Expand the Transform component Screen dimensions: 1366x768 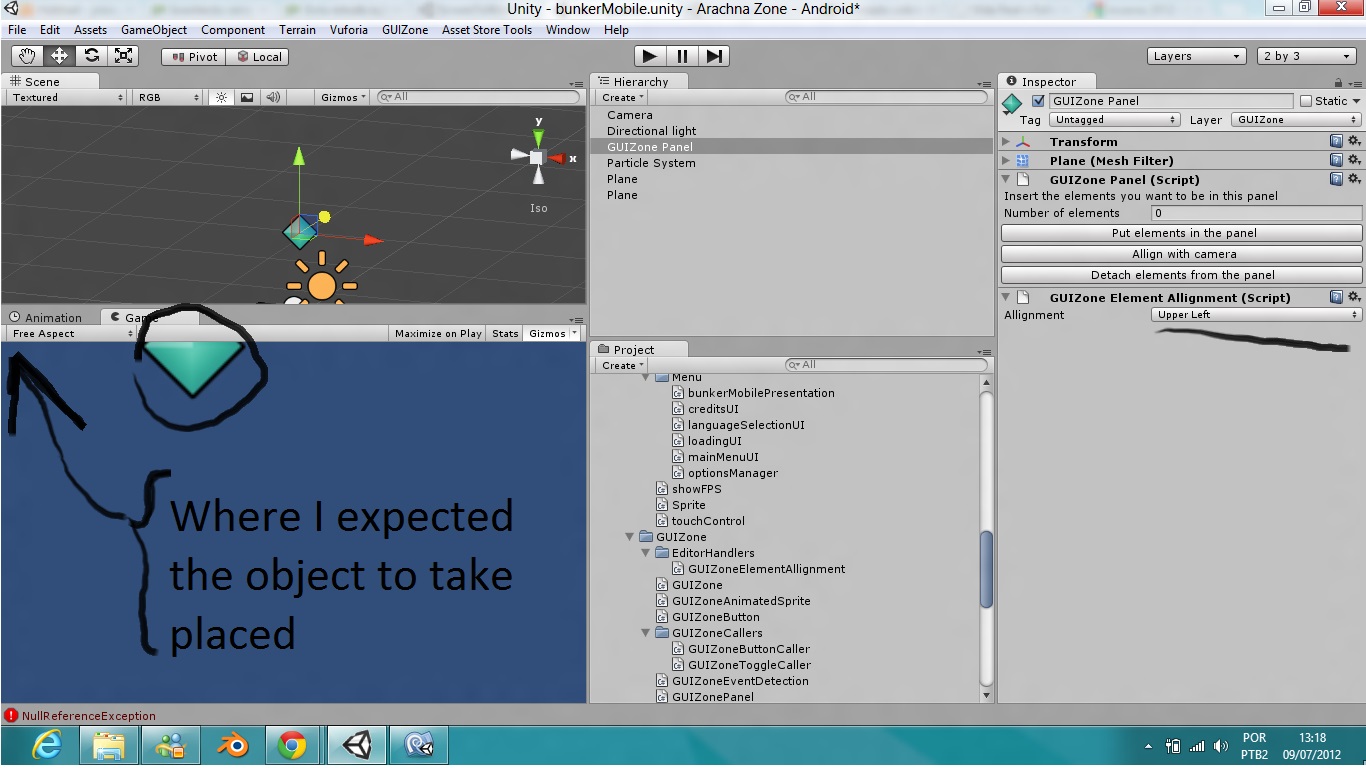(x=1007, y=142)
